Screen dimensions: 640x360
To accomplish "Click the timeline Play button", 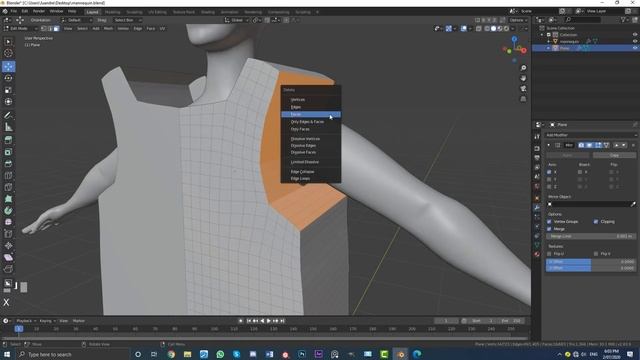I will (x=269, y=321).
